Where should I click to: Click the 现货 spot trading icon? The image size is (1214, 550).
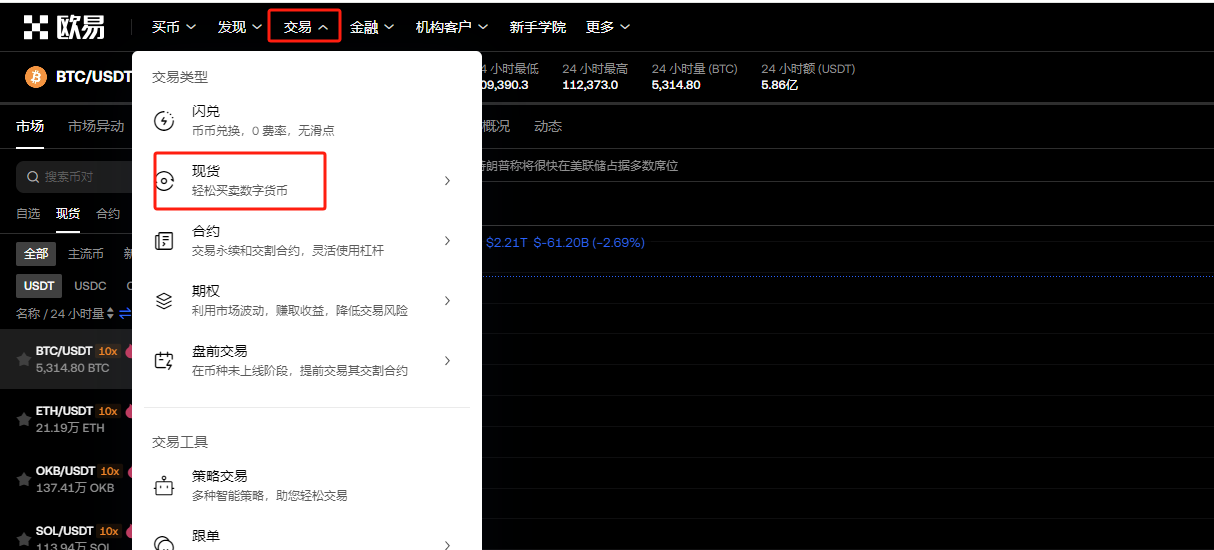coord(164,181)
